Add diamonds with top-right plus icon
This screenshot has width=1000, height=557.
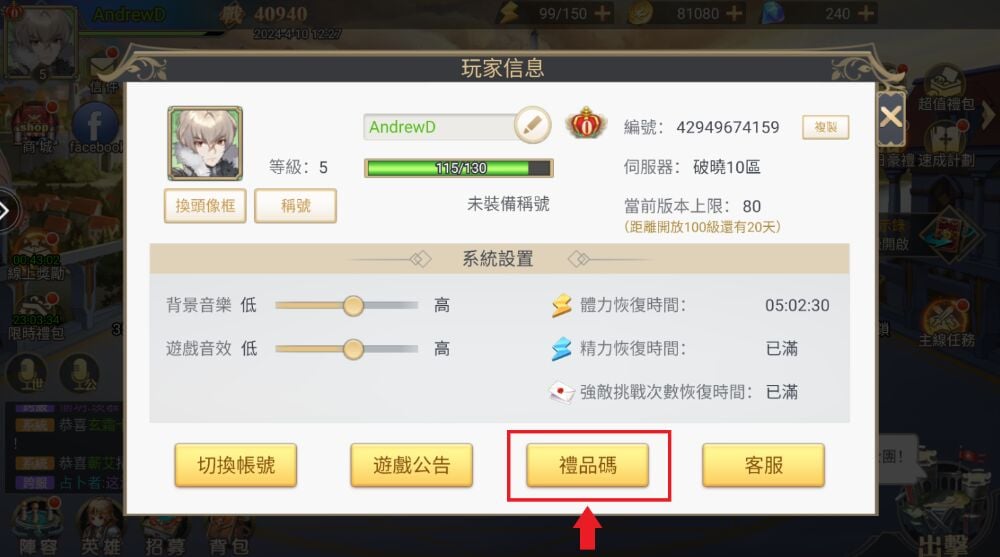[865, 13]
